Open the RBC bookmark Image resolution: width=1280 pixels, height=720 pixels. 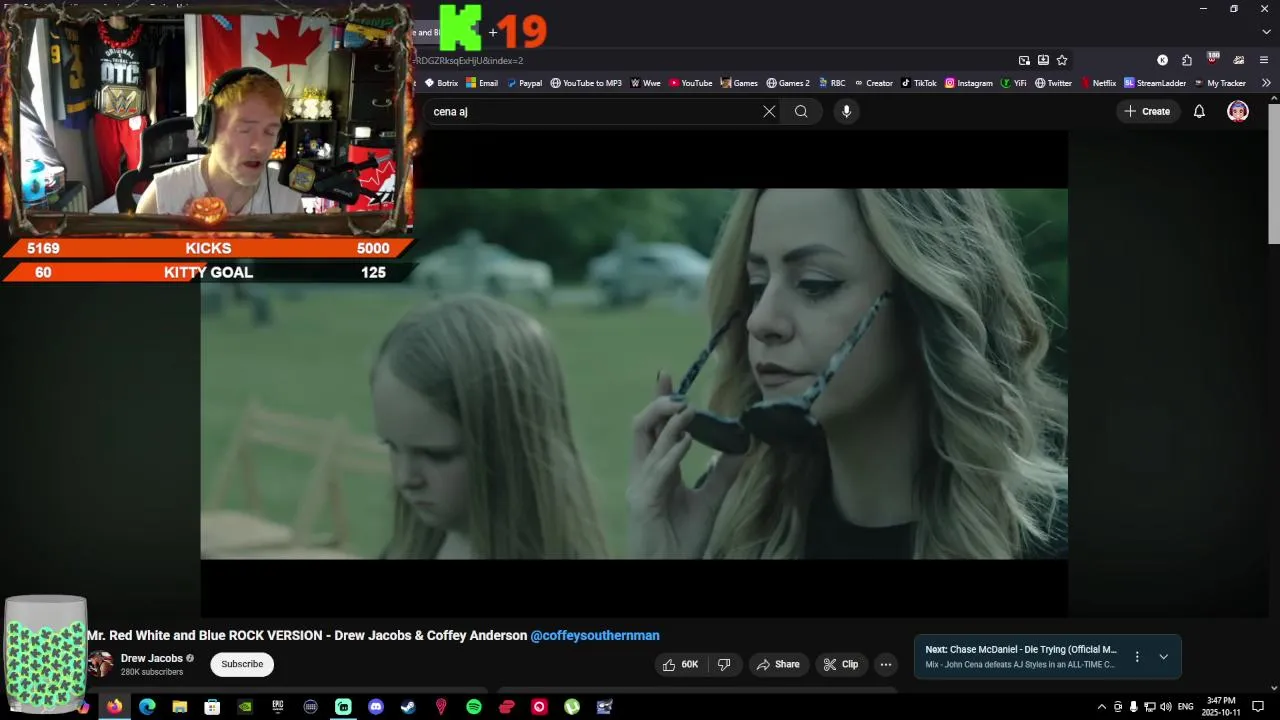pyautogui.click(x=832, y=83)
